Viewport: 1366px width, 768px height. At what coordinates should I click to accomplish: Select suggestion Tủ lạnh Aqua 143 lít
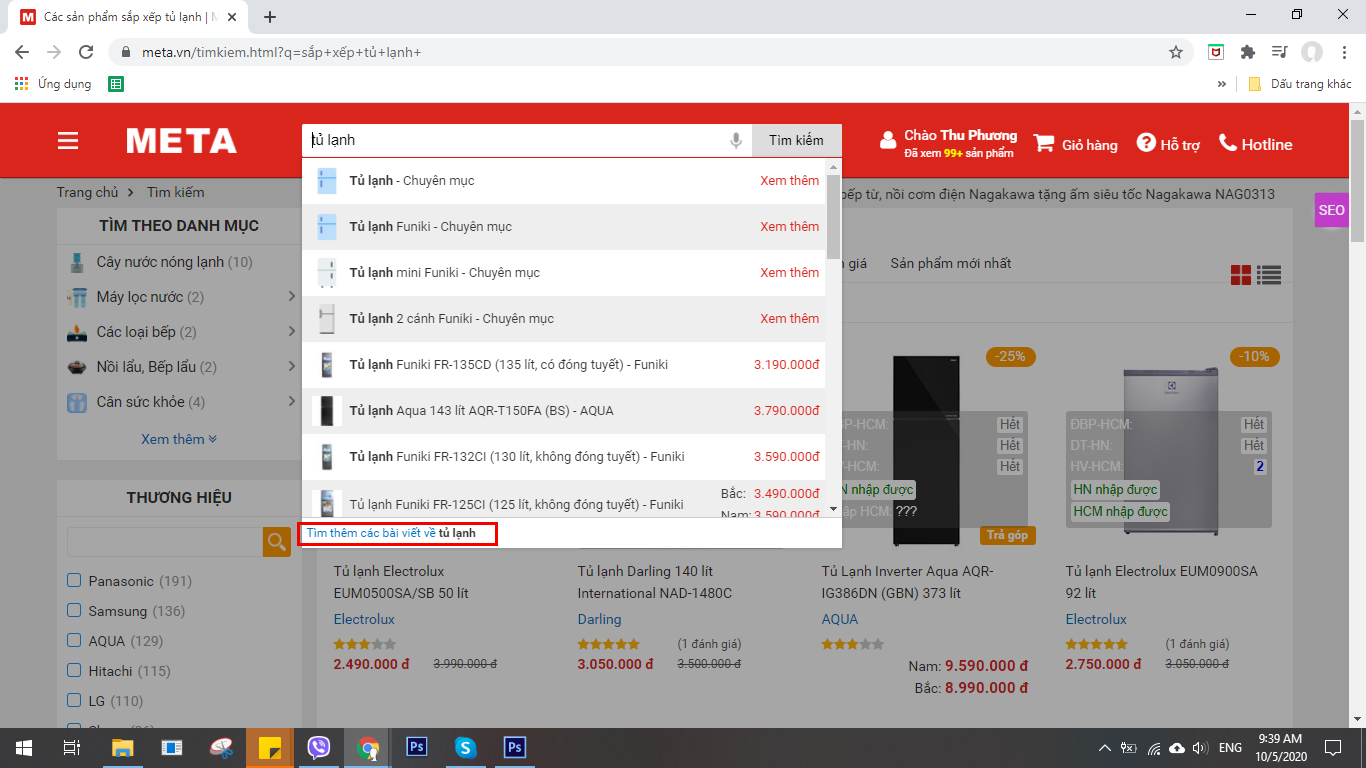point(564,411)
